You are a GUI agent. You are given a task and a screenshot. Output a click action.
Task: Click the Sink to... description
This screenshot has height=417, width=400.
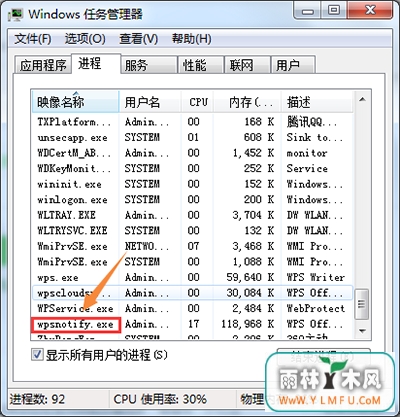point(314,138)
